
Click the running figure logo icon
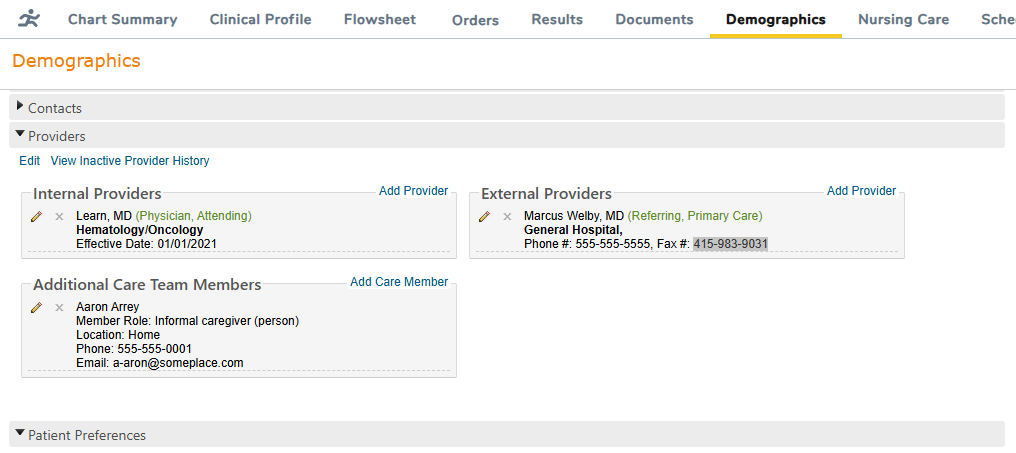(x=31, y=19)
